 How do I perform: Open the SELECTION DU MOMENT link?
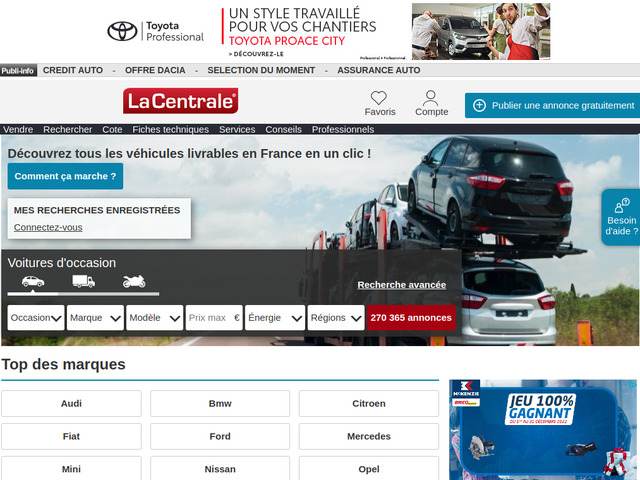pyautogui.click(x=261, y=70)
